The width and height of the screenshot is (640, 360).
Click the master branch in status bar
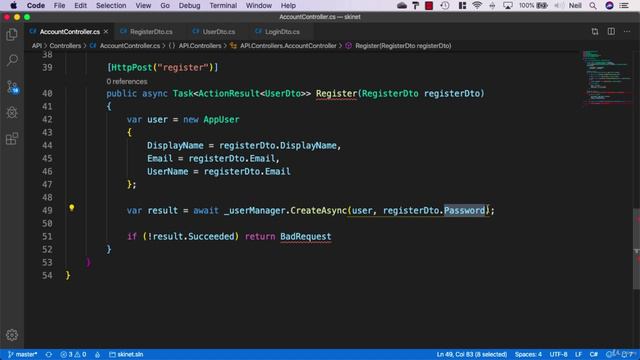22,354
